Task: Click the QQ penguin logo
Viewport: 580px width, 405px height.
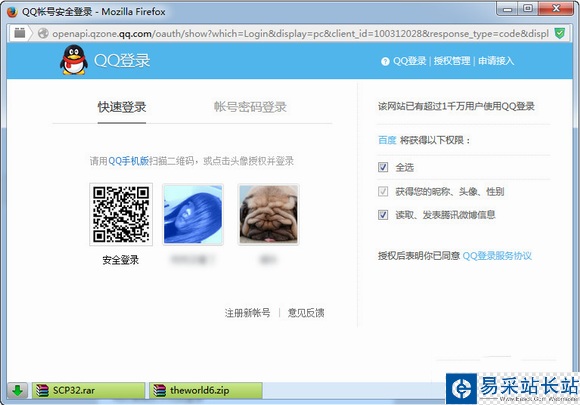Action: [74, 60]
